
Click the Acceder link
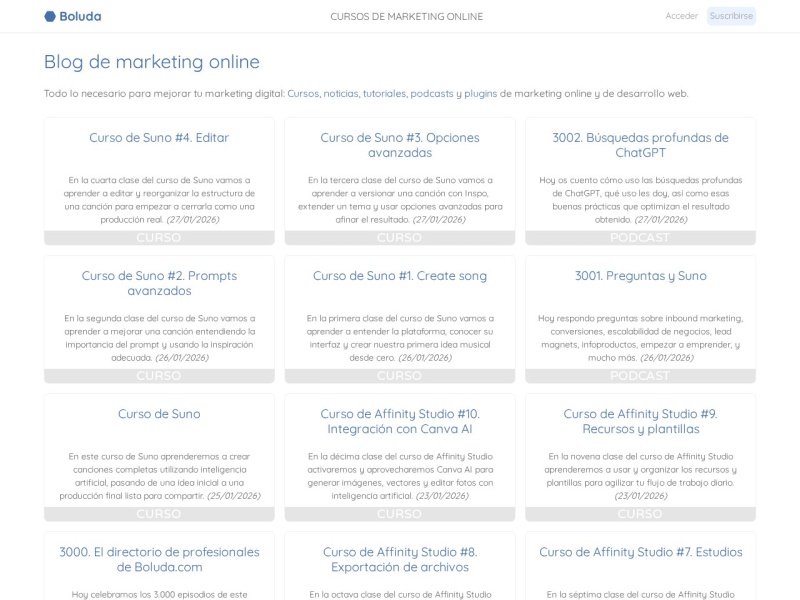click(682, 16)
